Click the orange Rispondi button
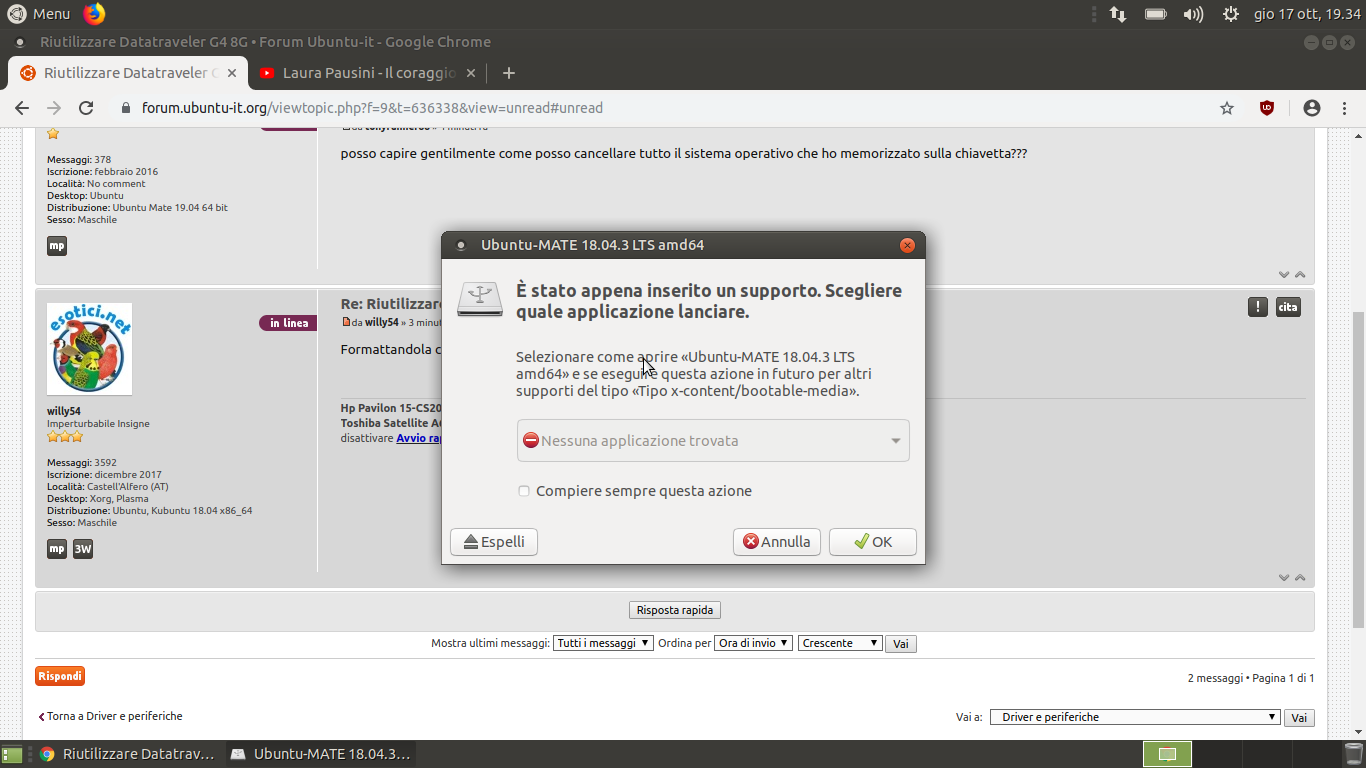1366x768 pixels. point(60,676)
